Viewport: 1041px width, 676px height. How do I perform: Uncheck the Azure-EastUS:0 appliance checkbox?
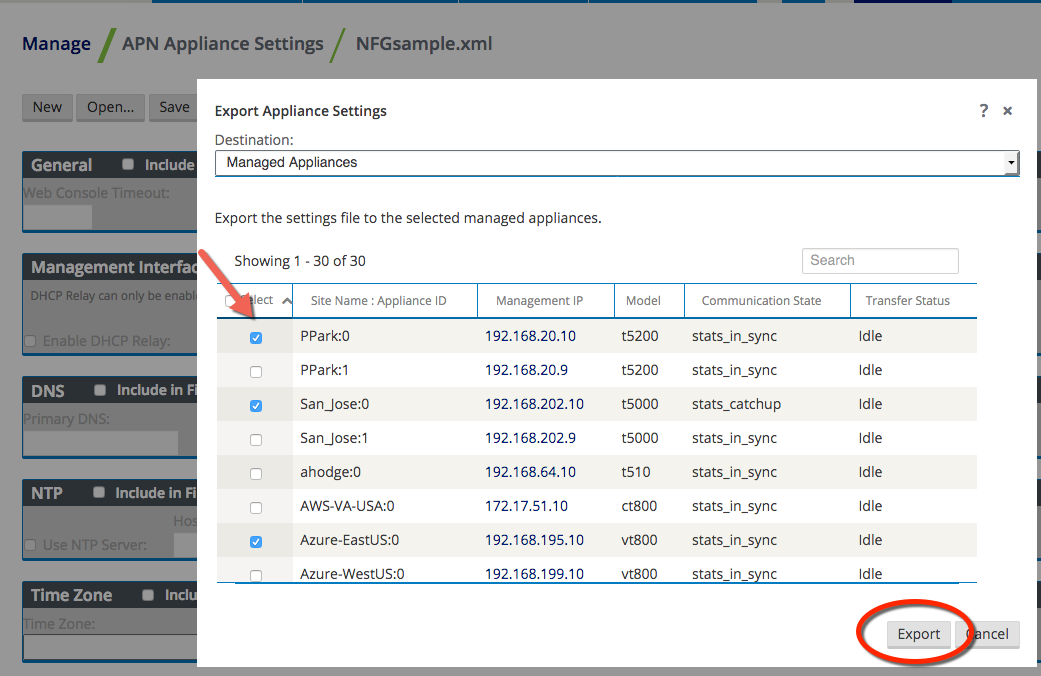256,542
